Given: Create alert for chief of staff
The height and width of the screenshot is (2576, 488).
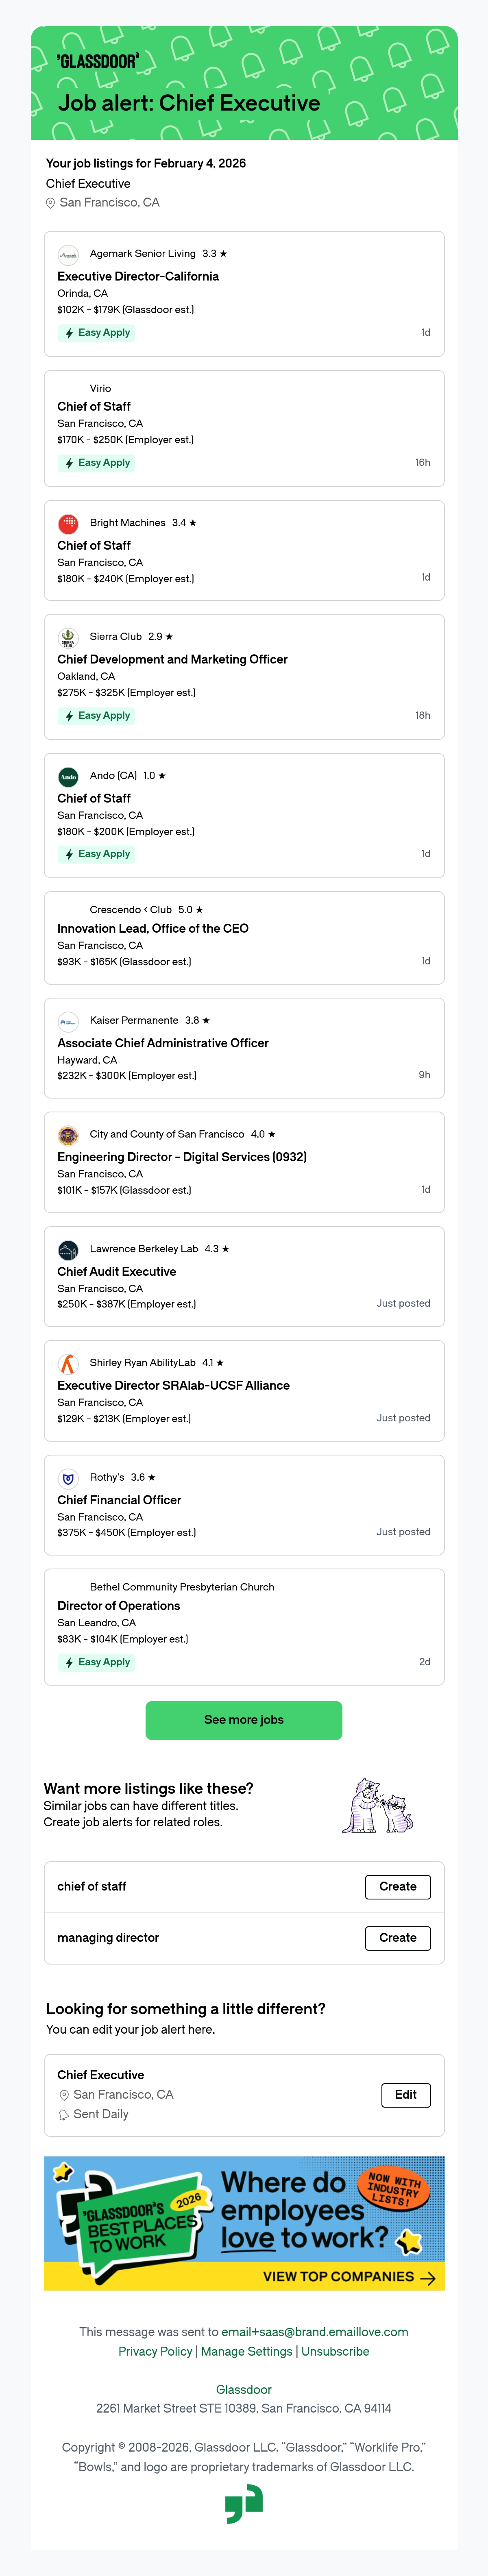Looking at the screenshot, I should click(x=398, y=1887).
